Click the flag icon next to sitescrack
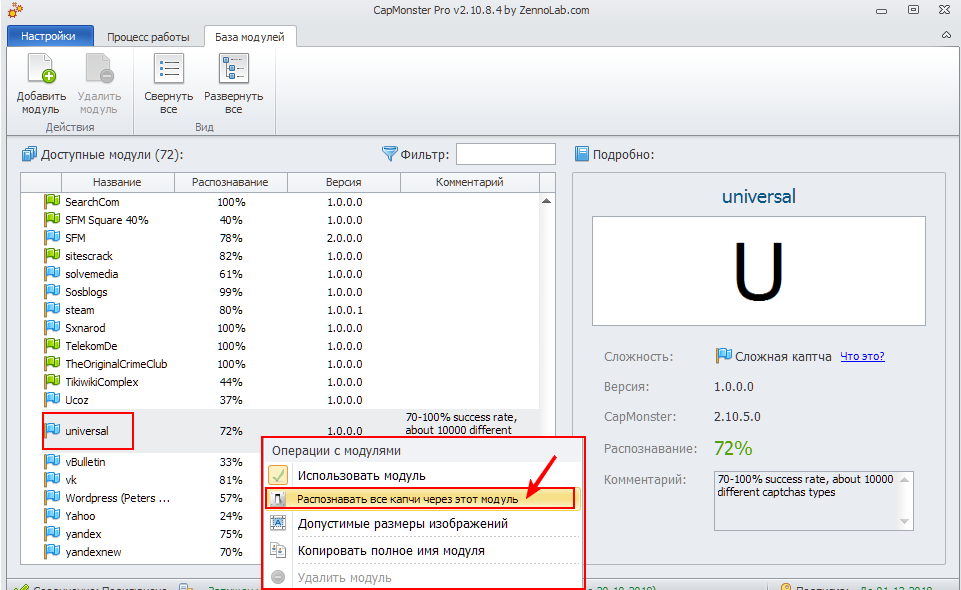This screenshot has height=590, width=961. point(52,255)
